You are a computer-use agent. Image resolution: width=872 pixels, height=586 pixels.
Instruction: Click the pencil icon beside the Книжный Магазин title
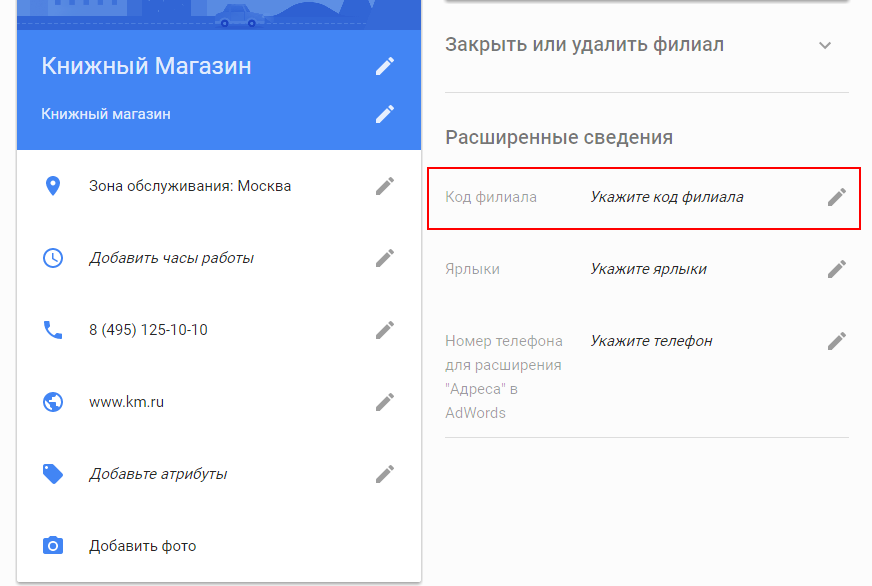[385, 66]
